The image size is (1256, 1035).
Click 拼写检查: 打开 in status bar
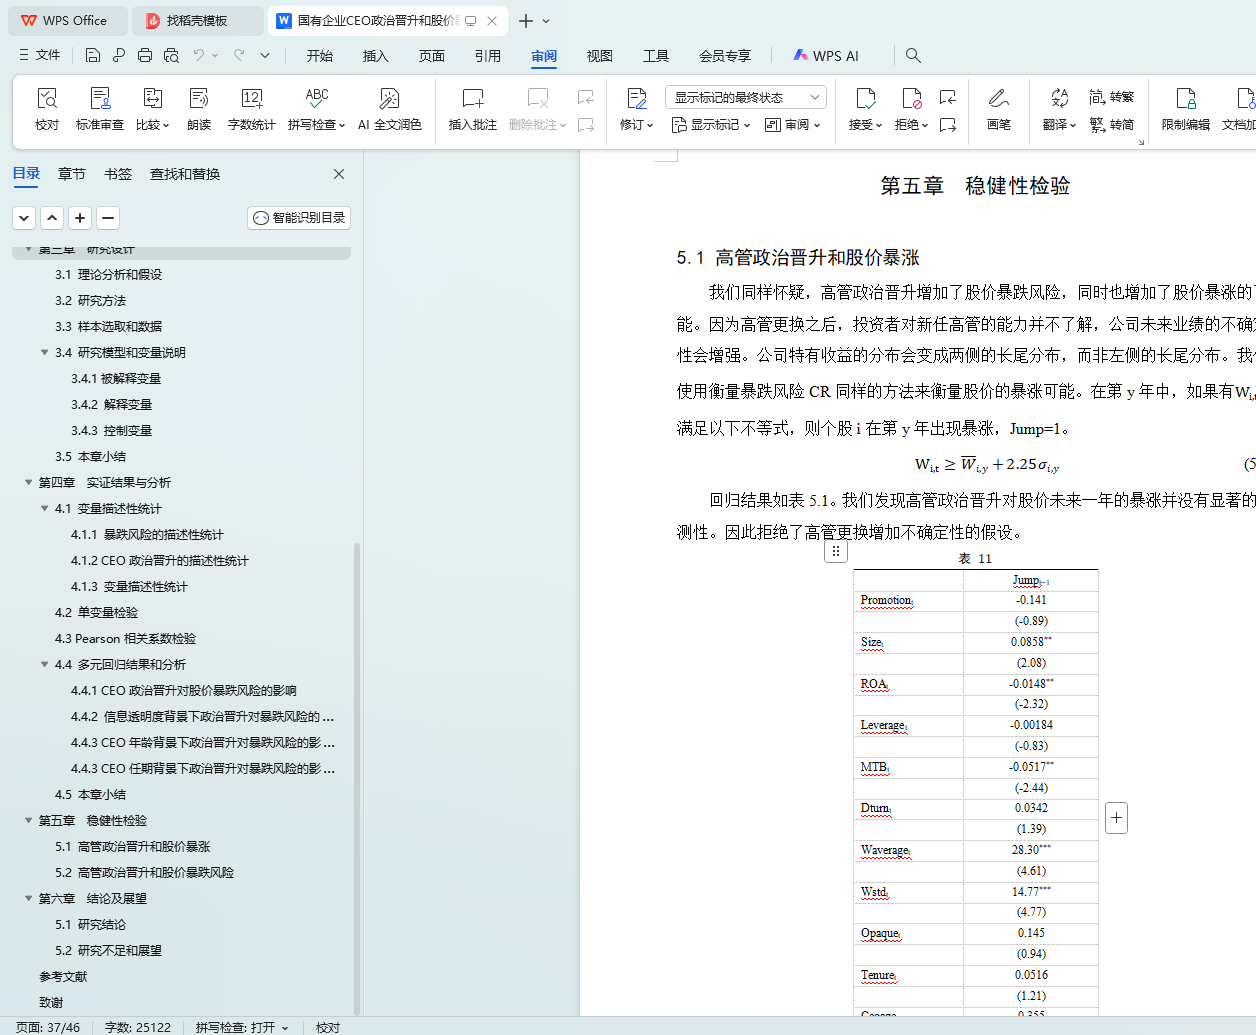242,1027
